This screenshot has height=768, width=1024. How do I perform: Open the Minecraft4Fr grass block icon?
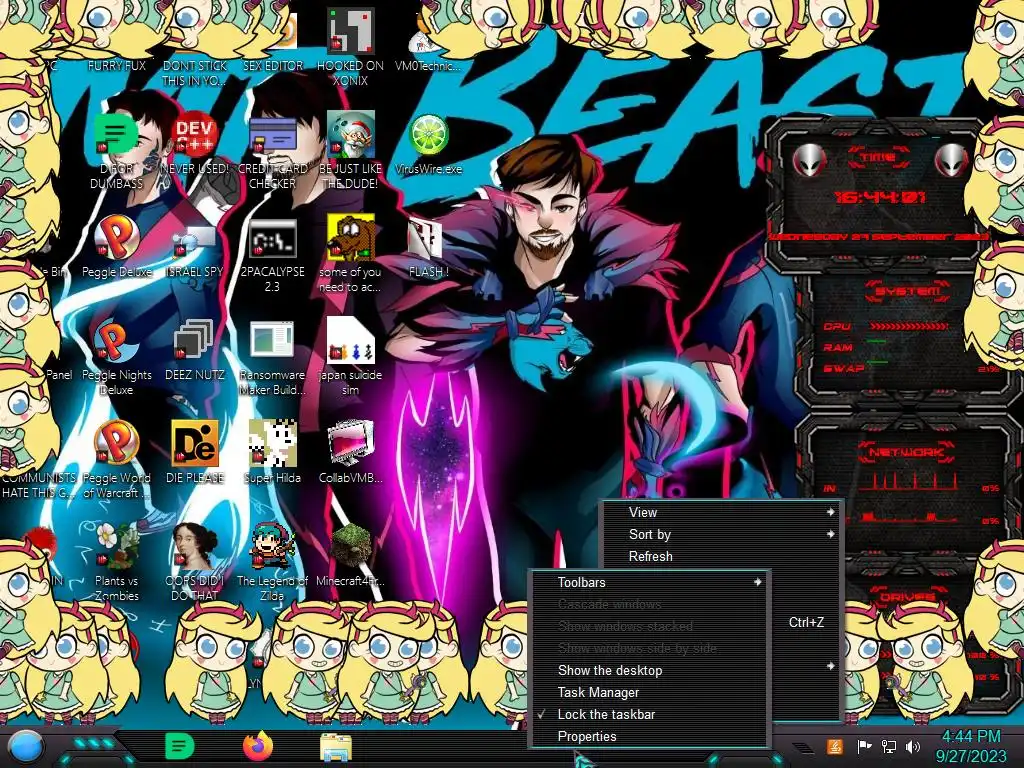(x=351, y=547)
